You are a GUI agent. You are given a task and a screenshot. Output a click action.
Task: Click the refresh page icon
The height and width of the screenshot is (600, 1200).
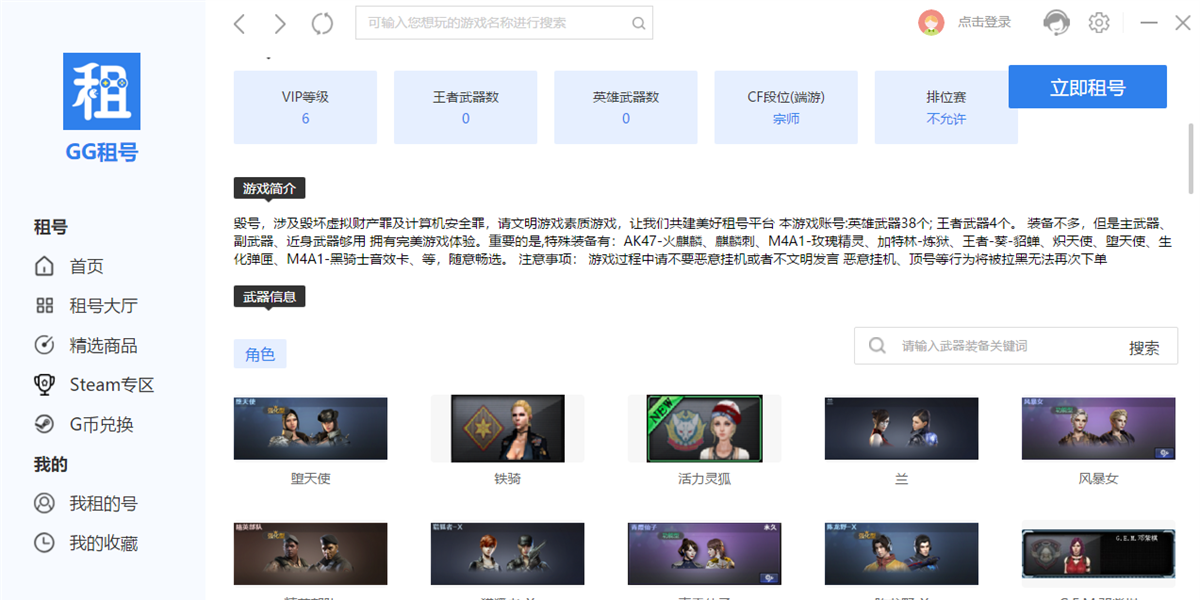click(x=322, y=24)
